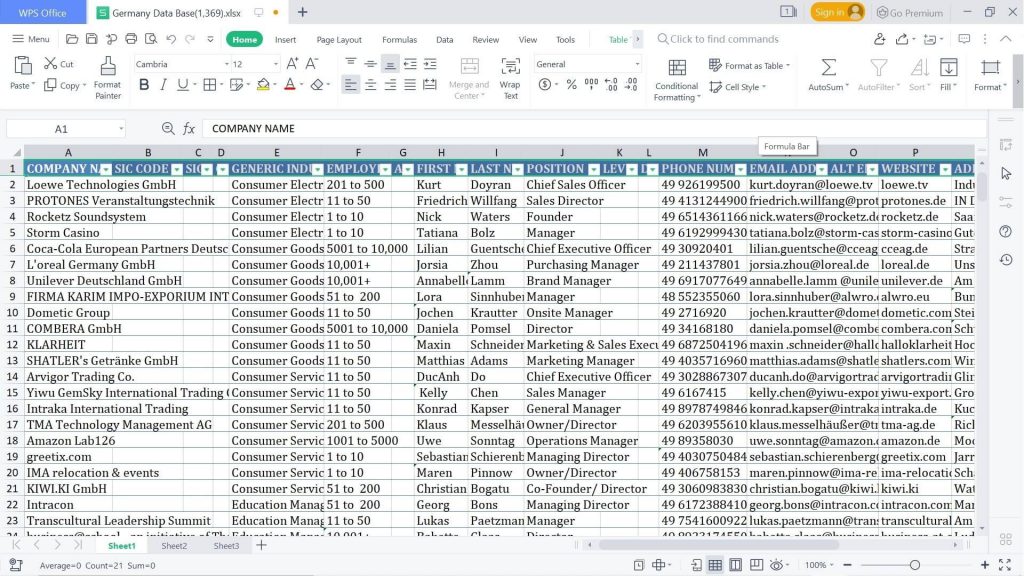The image size is (1024, 576).
Task: Click the help question mark in right sidebar
Action: (1006, 232)
